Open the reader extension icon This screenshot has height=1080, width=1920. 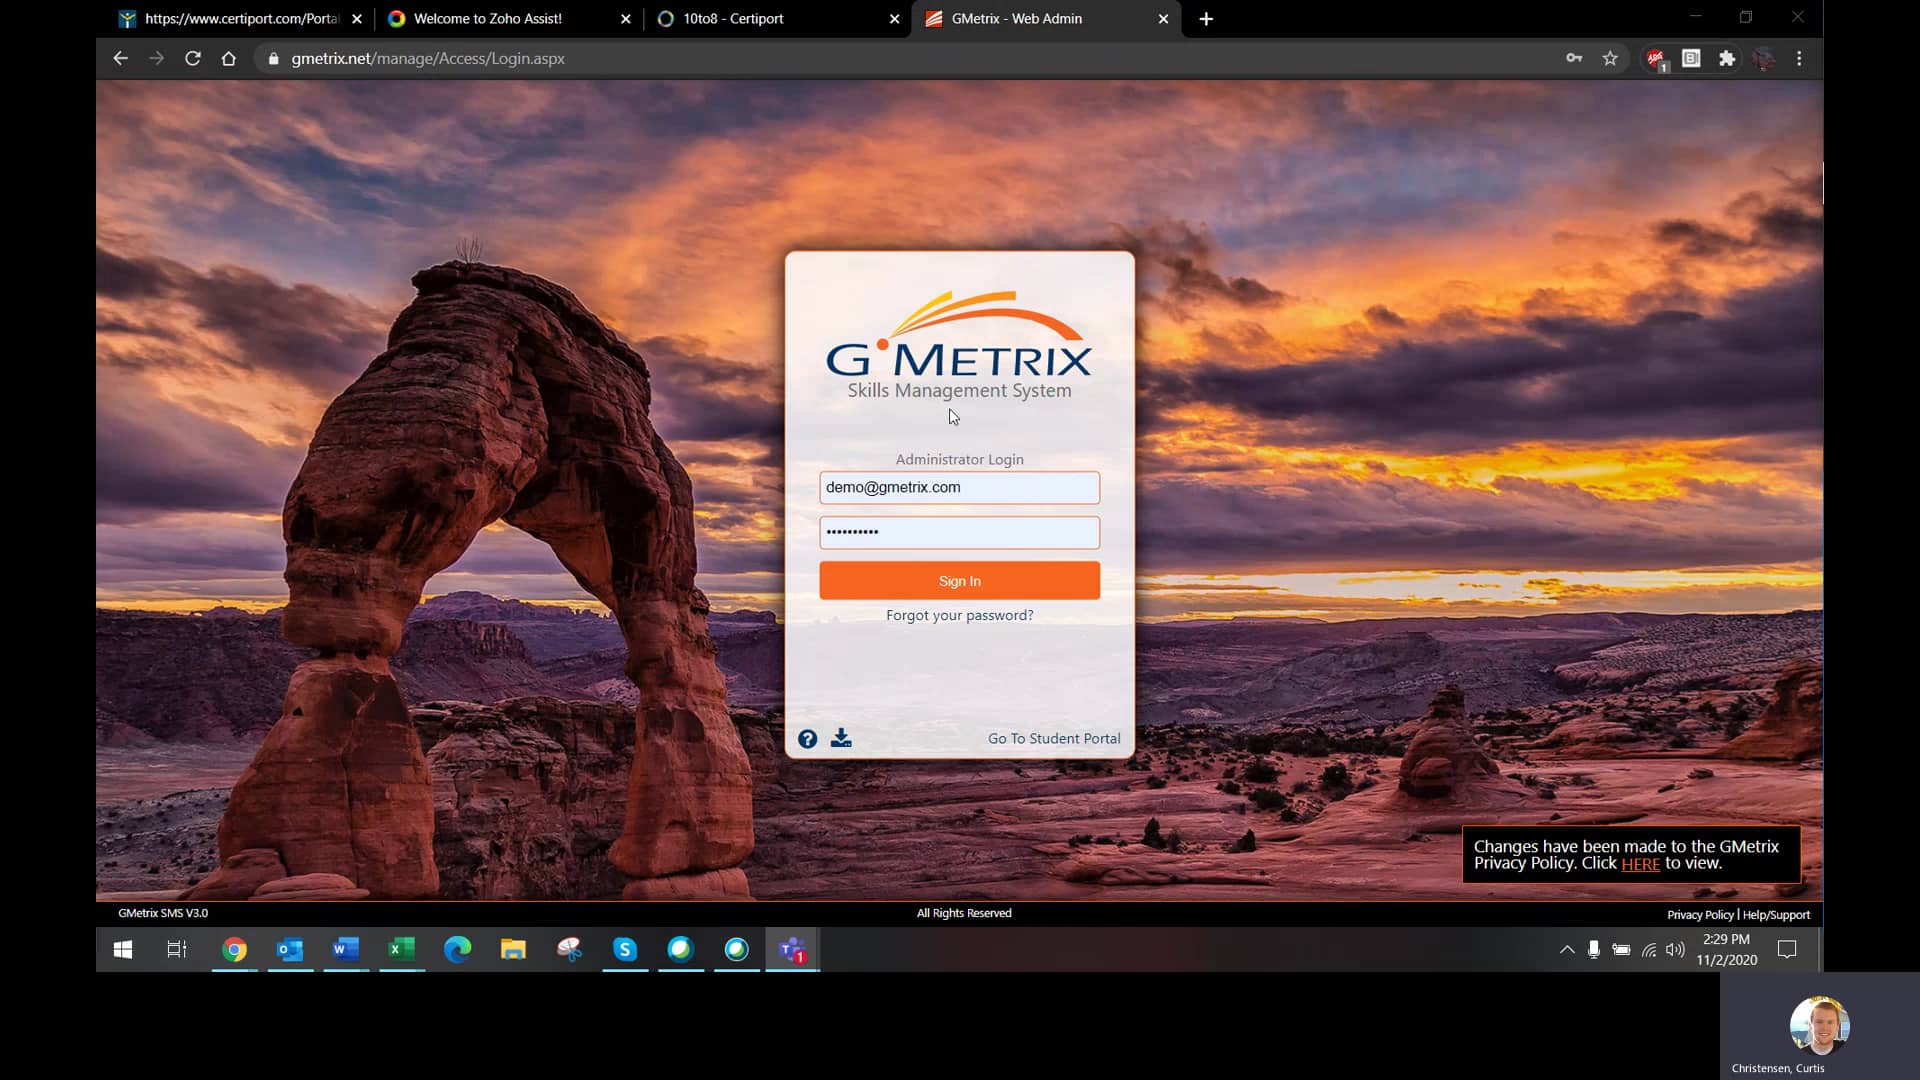(x=1691, y=59)
